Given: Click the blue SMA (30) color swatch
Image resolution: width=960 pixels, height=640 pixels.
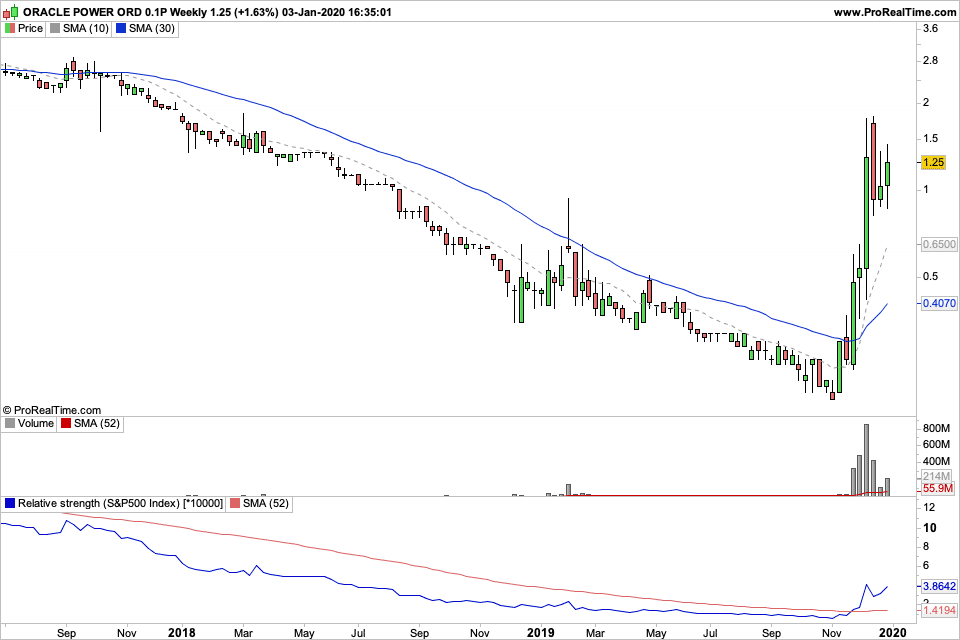Looking at the screenshot, I should click(121, 28).
